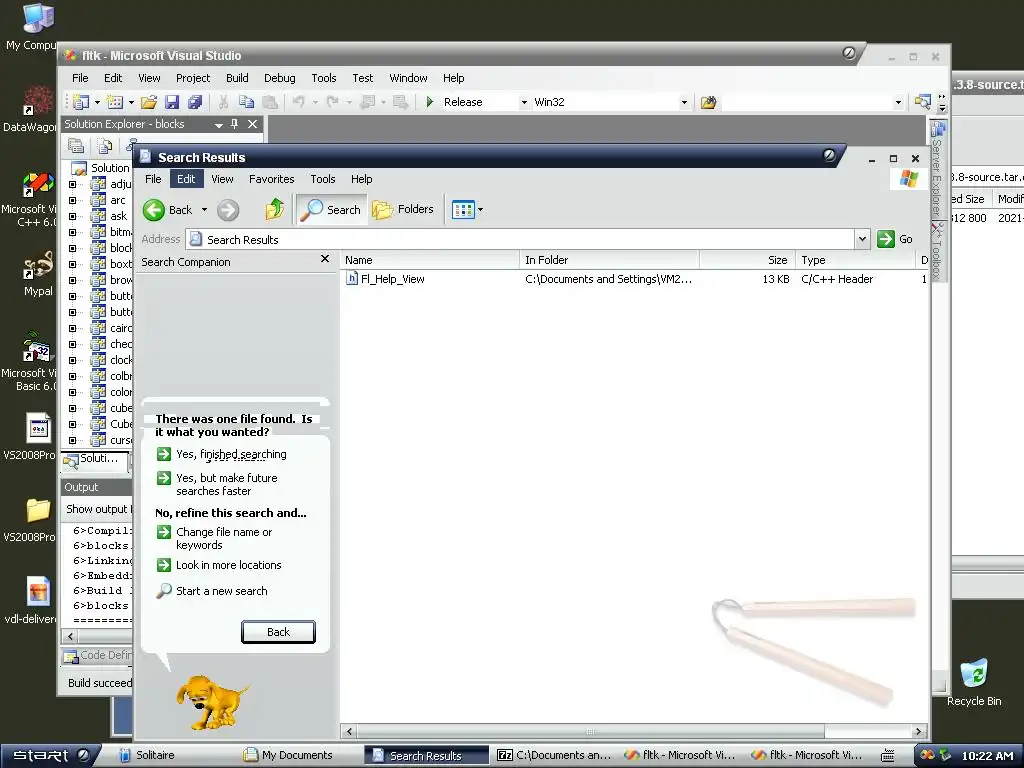The width and height of the screenshot is (1024, 768).
Task: Click the Back arrow in Search Results toolbar
Action: (154, 210)
